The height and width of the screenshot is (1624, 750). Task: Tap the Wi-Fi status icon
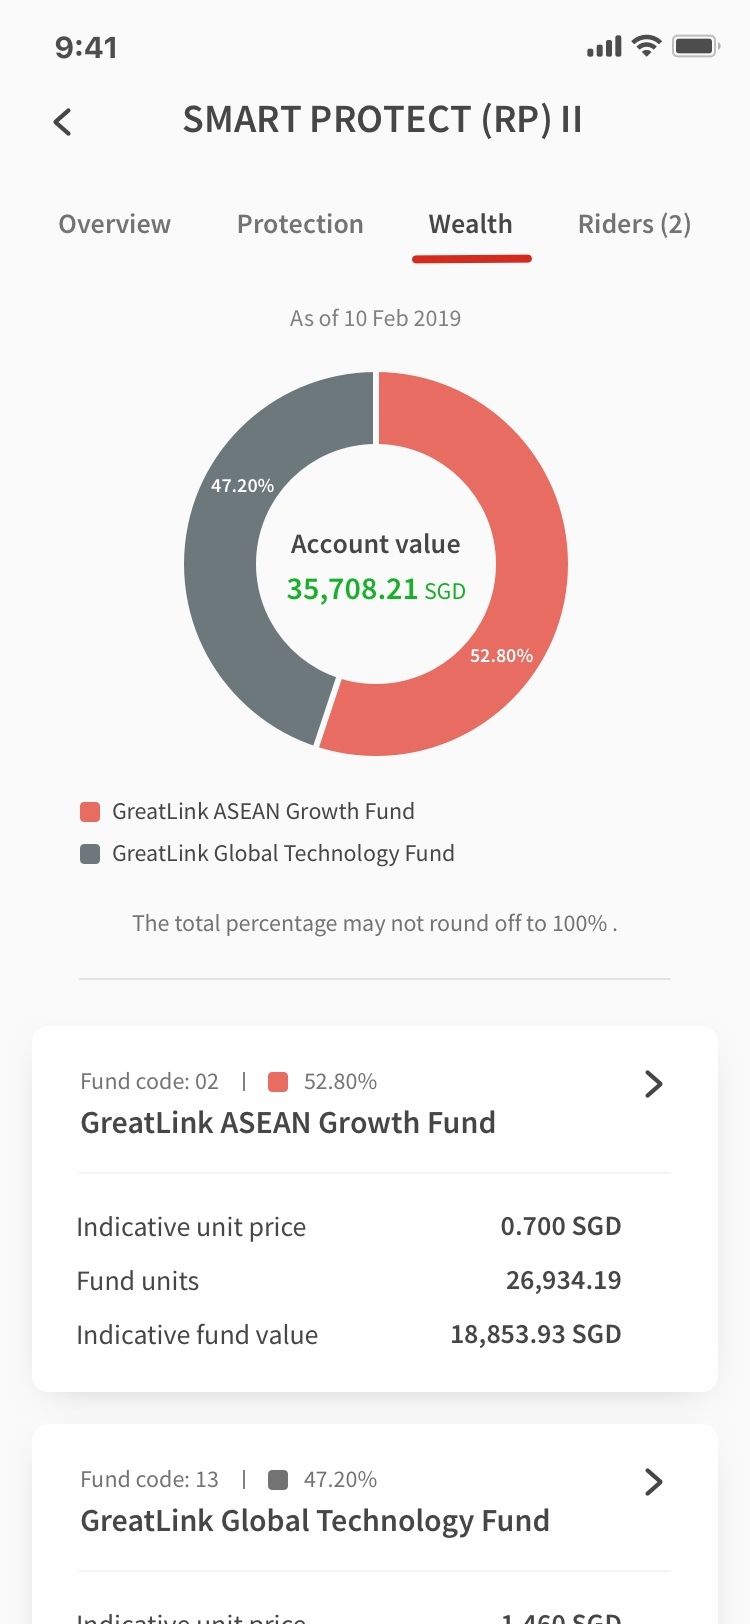point(647,46)
